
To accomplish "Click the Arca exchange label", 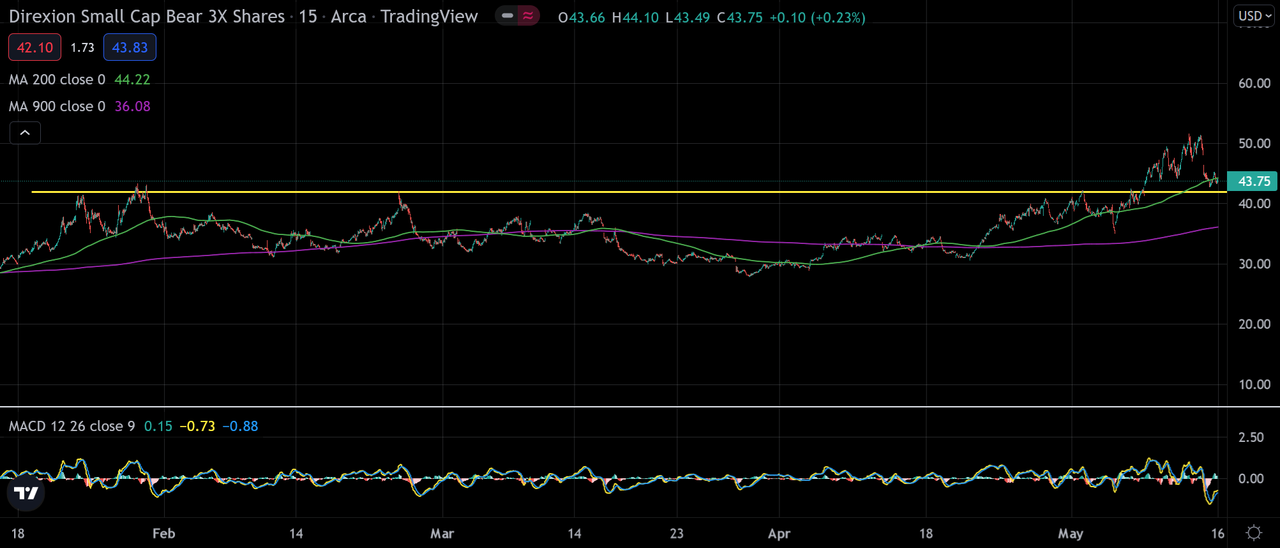I will [x=348, y=17].
